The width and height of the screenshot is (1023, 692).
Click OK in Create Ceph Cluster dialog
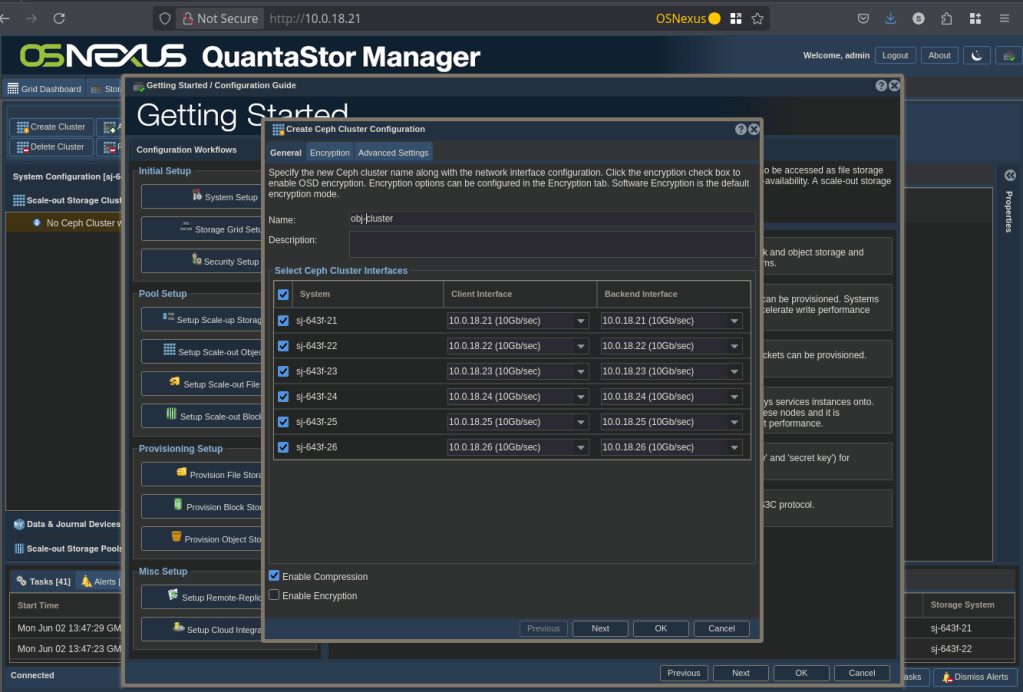point(660,629)
